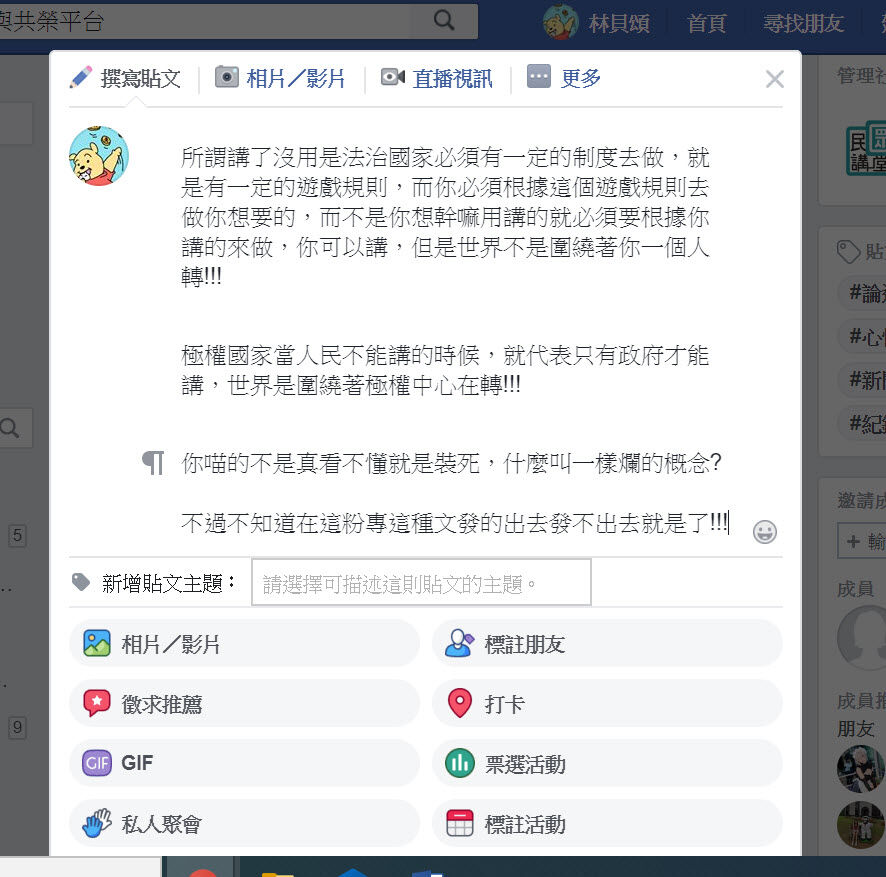Open the GIF picker
Screen dimensions: 886x877
point(244,763)
